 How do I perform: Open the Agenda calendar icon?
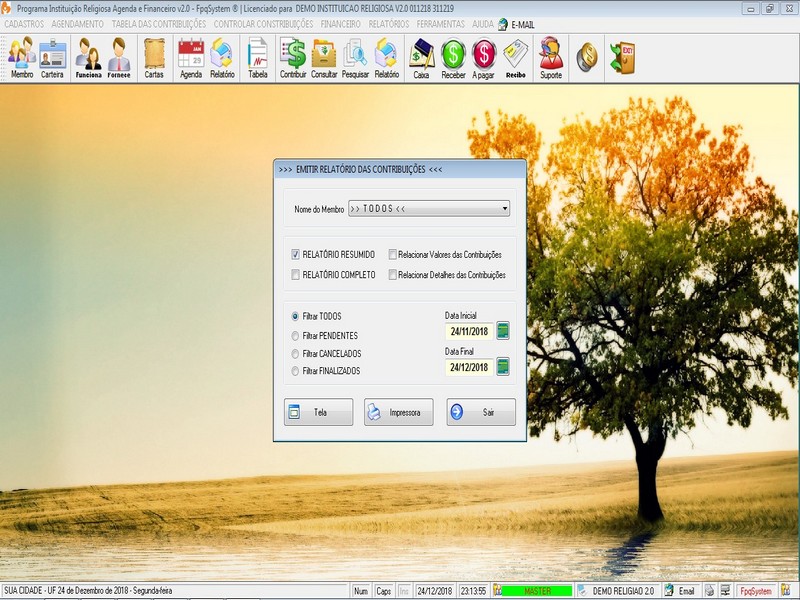[x=191, y=58]
